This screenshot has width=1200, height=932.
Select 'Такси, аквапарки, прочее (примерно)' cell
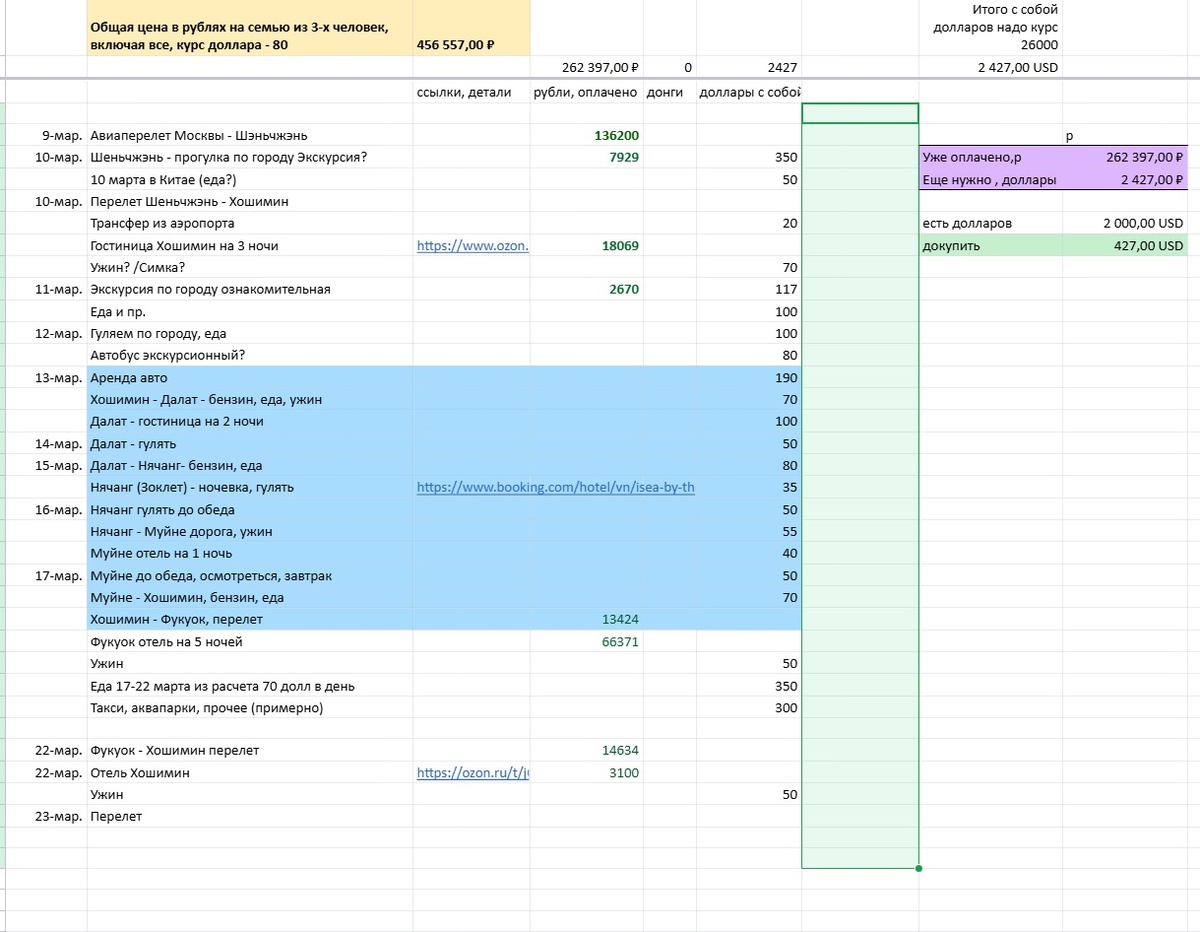[x=250, y=708]
